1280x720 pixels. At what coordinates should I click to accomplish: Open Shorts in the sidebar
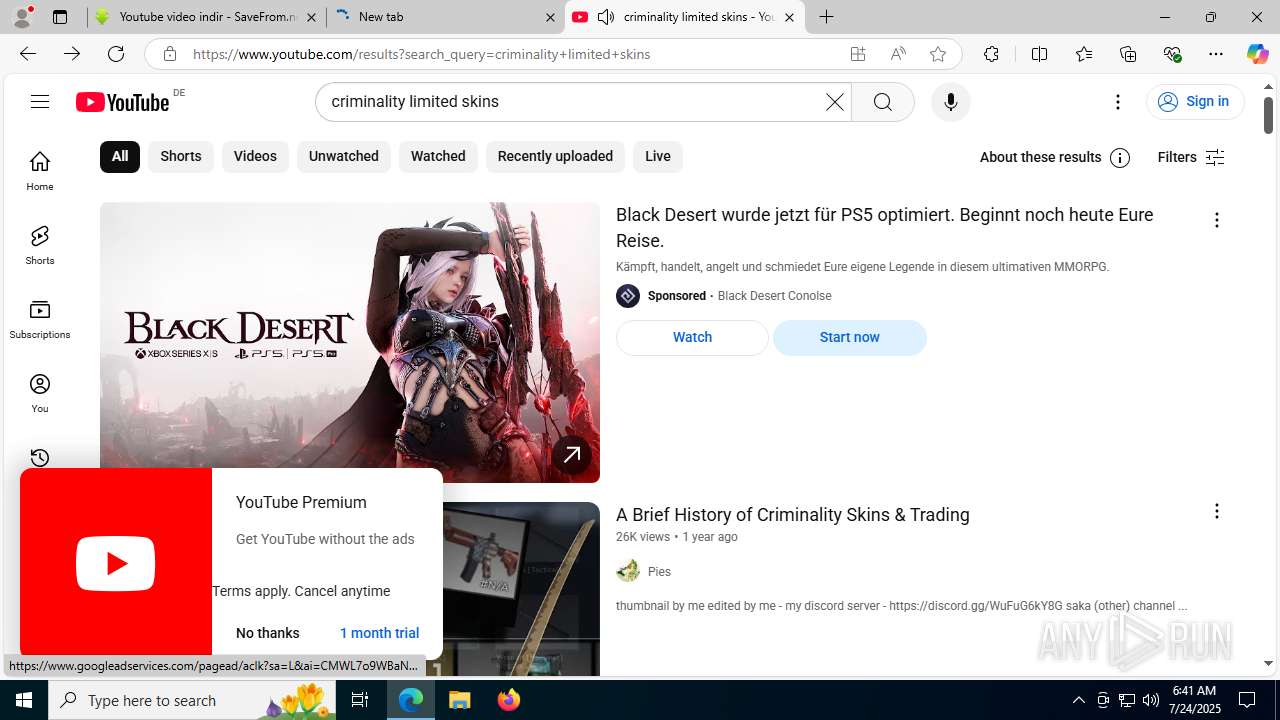[x=40, y=244]
